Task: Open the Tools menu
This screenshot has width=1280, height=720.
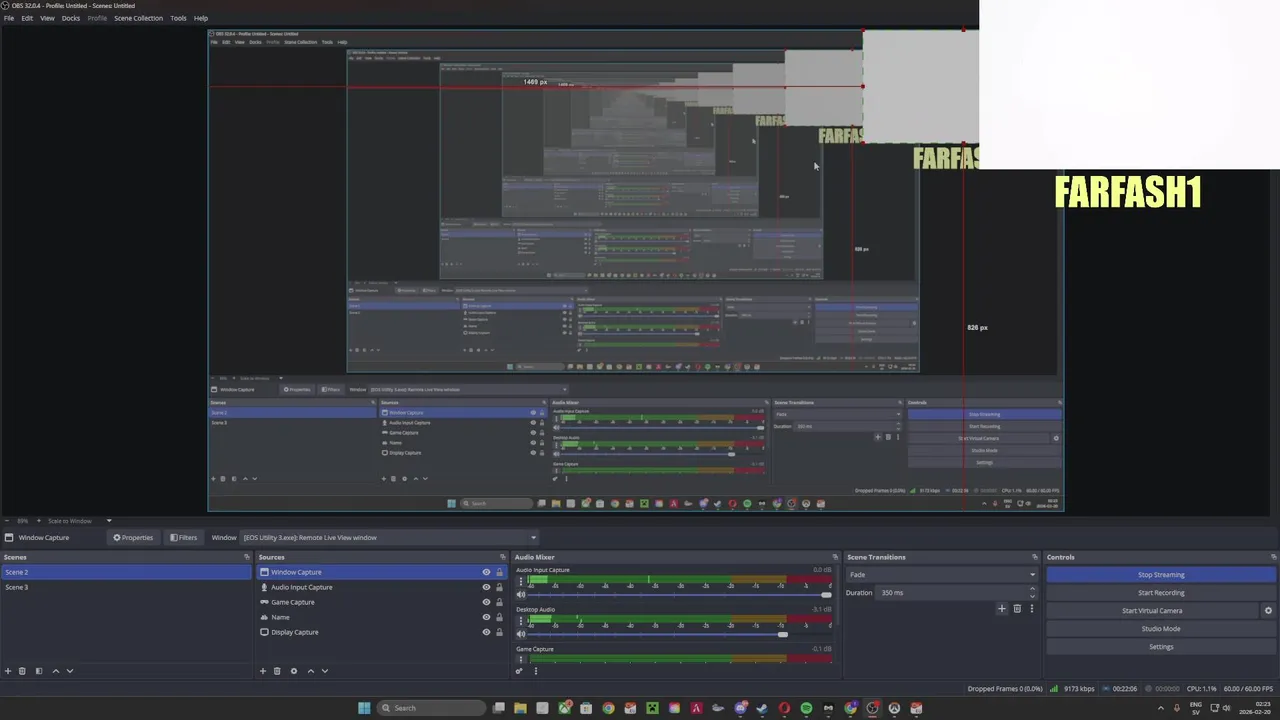Action: click(178, 18)
